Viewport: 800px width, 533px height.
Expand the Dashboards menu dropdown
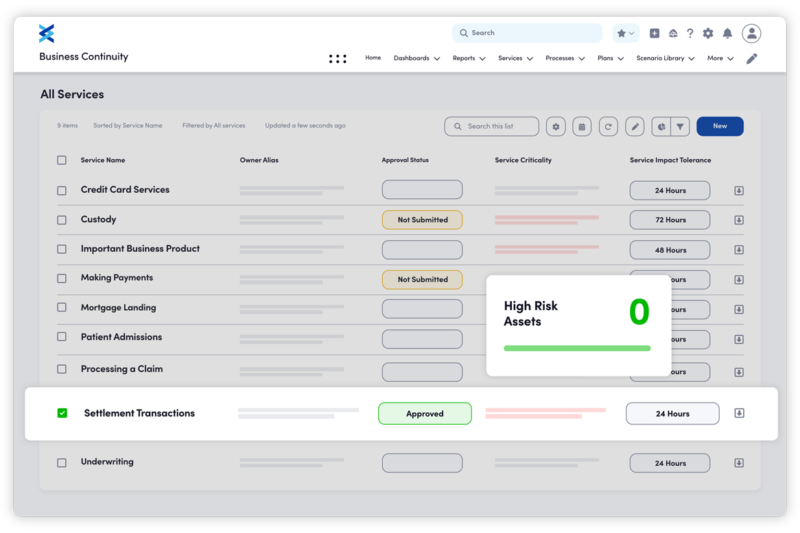417,58
